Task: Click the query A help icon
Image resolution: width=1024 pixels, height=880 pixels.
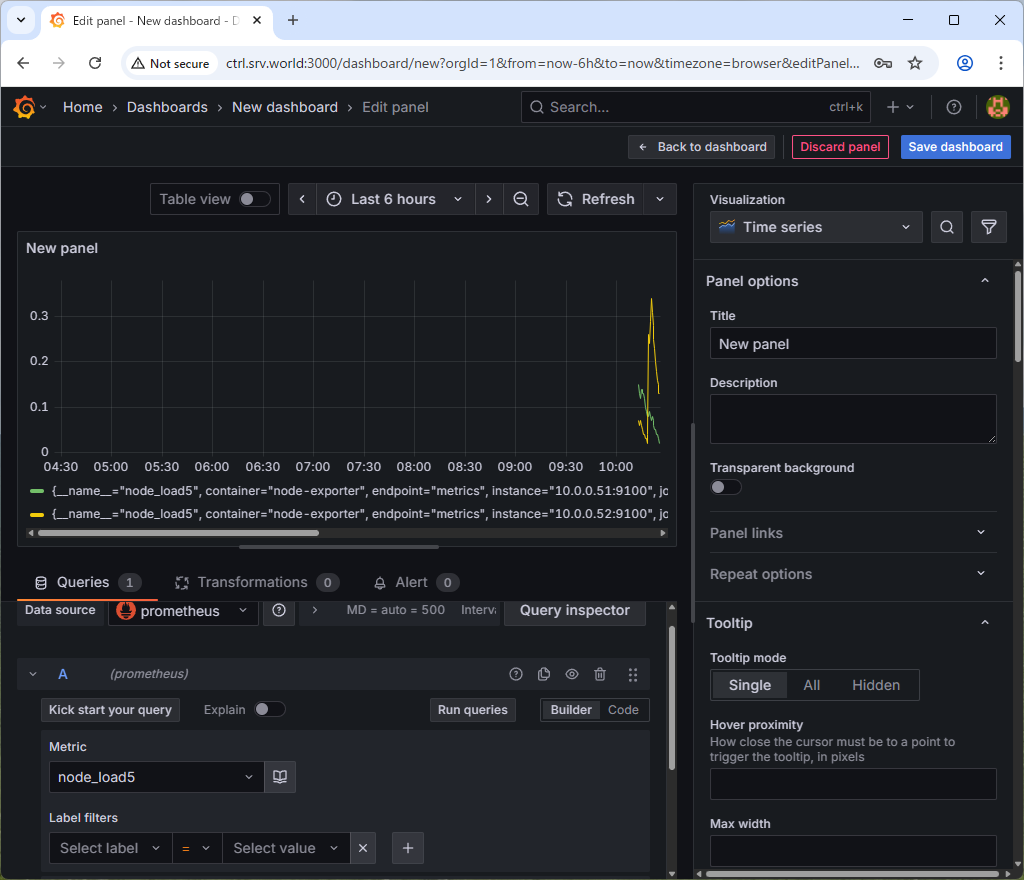Action: click(516, 675)
